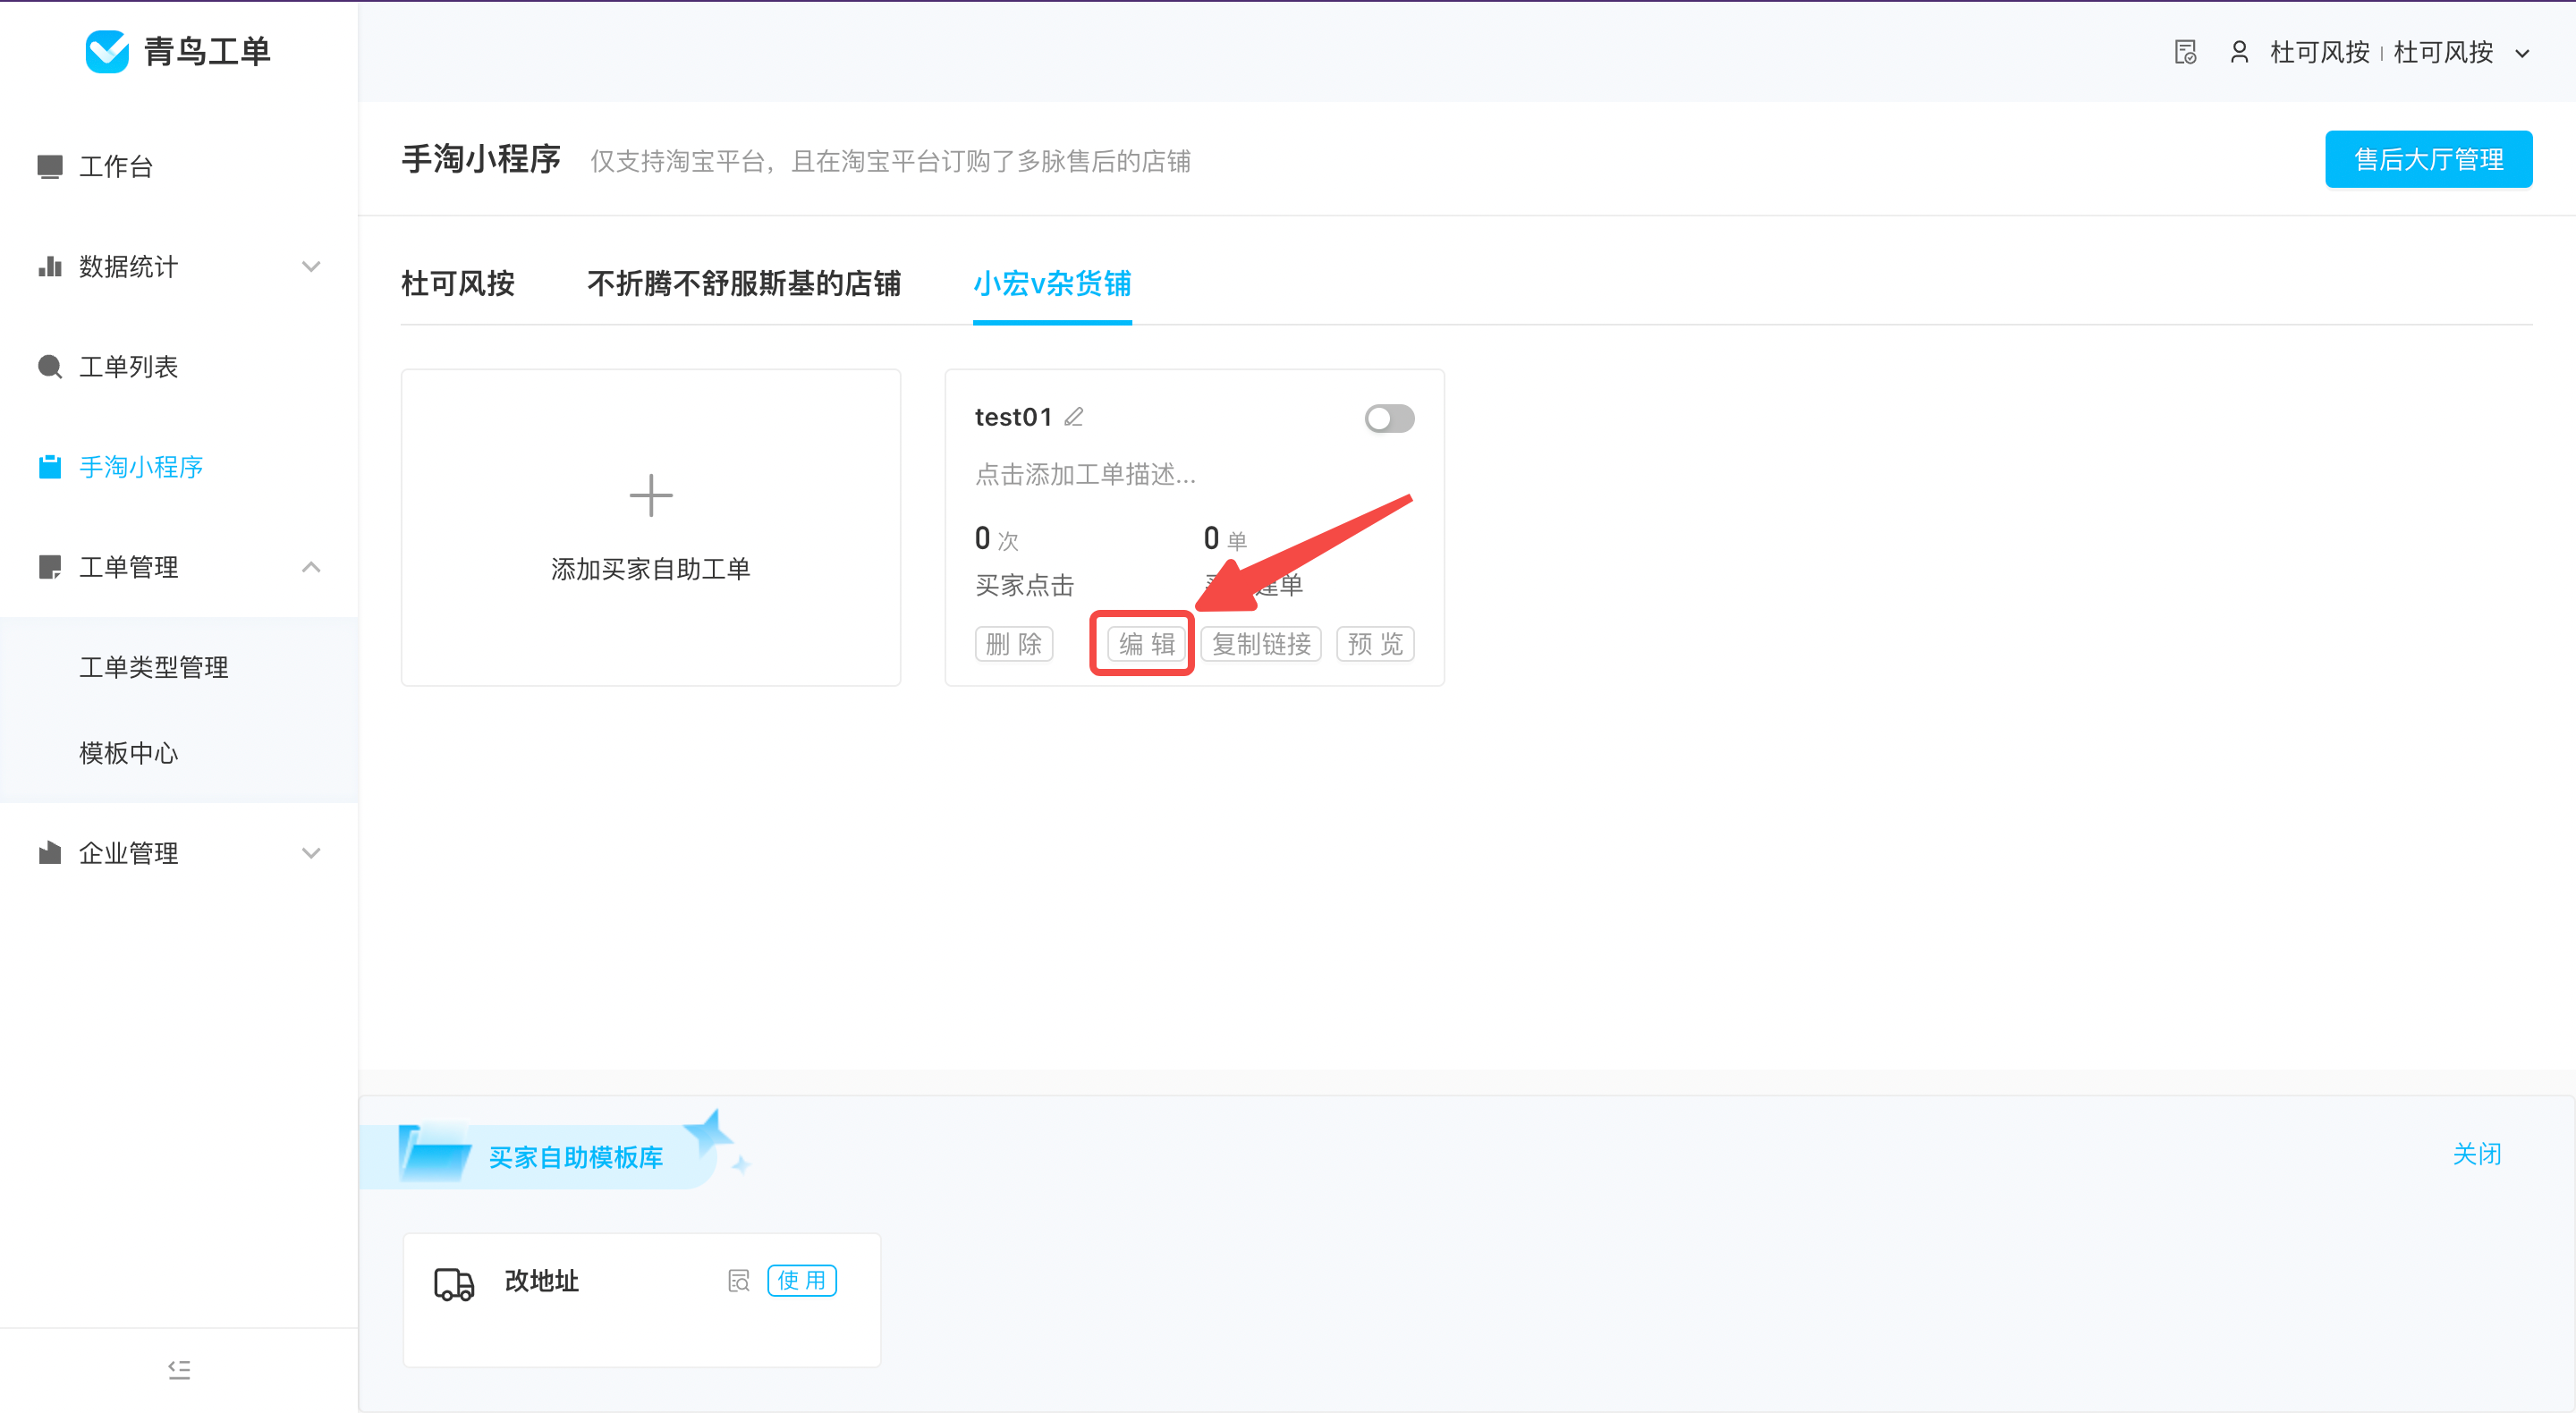2576x1413 pixels.
Task: Open the 杜可风按 account dropdown arrow
Action: coord(2522,53)
